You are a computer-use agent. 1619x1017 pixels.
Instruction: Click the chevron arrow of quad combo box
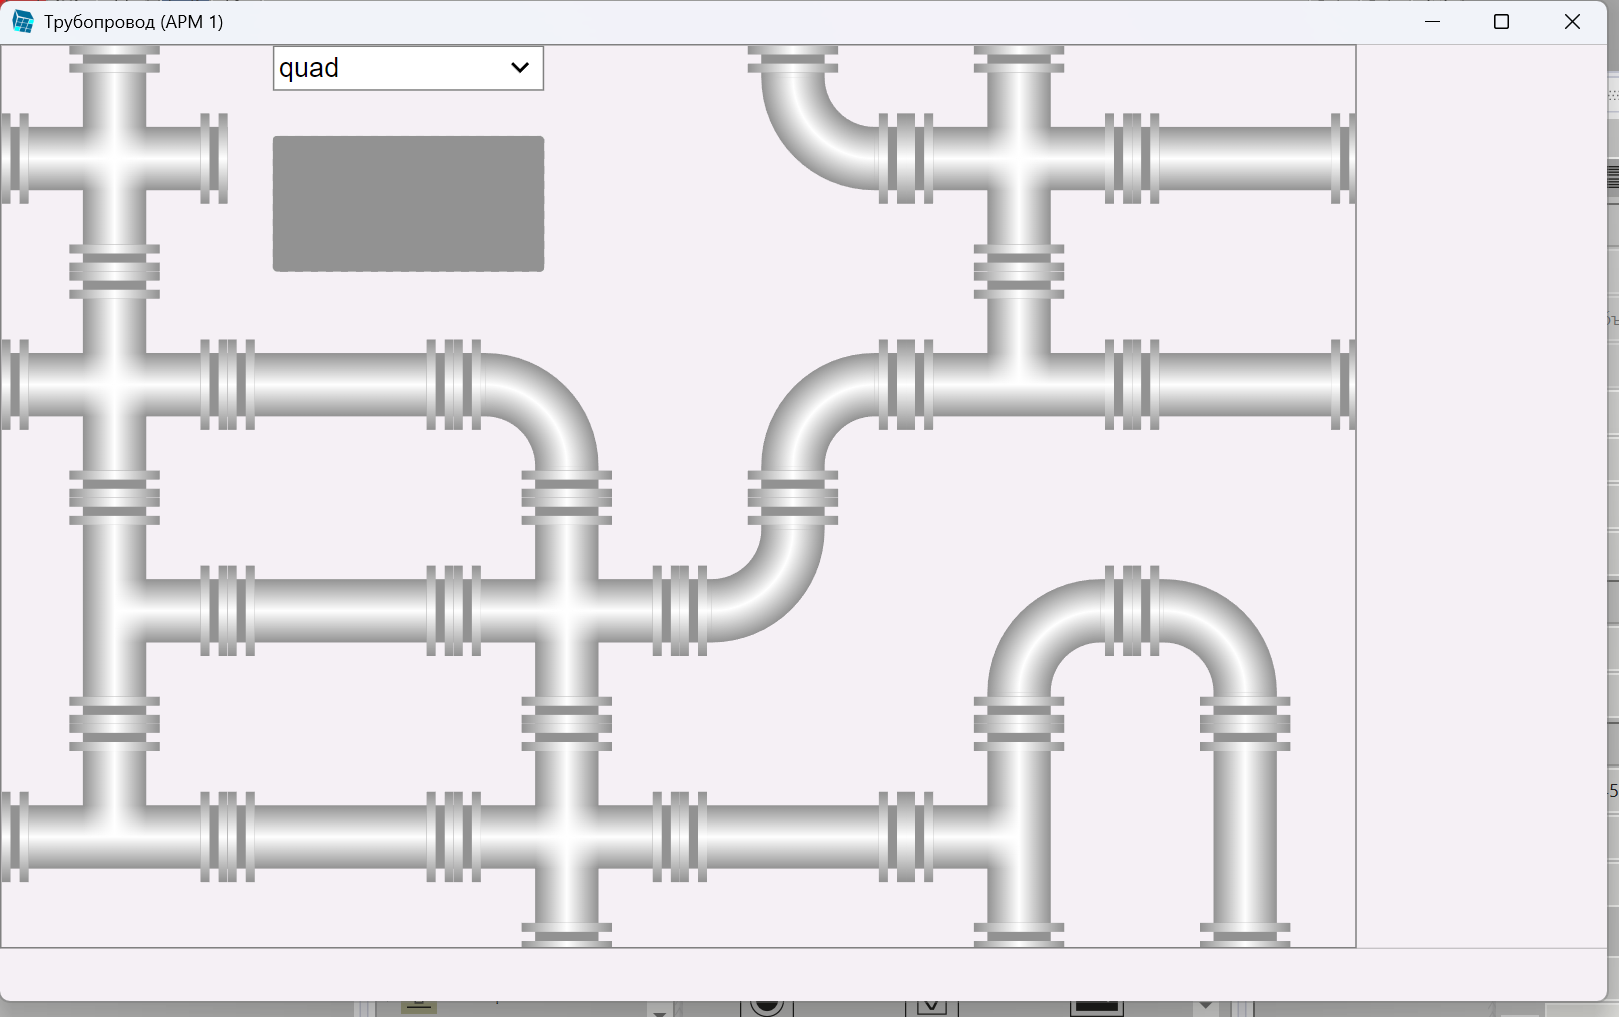520,68
